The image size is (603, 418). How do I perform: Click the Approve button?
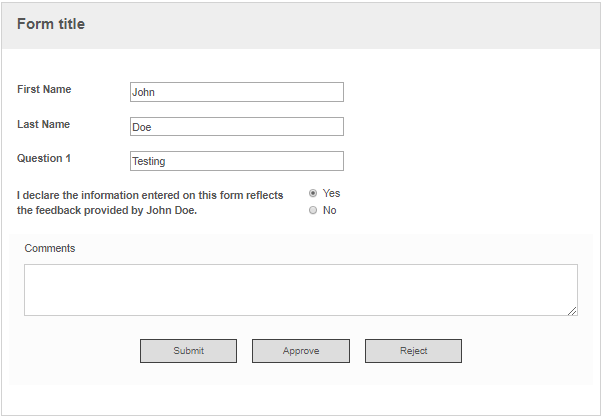pyautogui.click(x=301, y=351)
